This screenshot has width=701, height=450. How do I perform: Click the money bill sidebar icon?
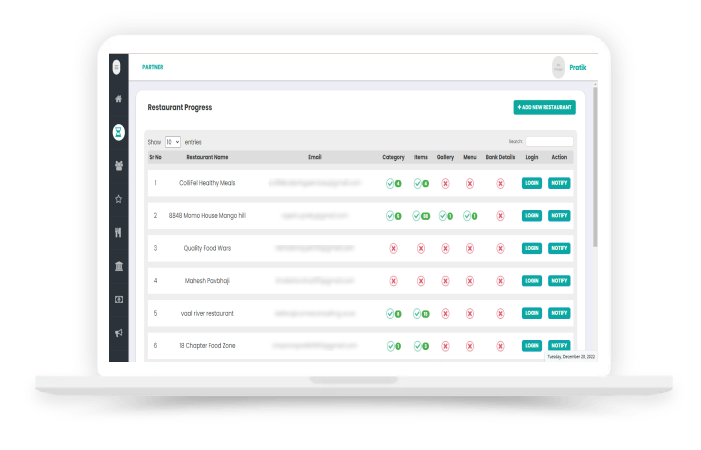point(118,299)
